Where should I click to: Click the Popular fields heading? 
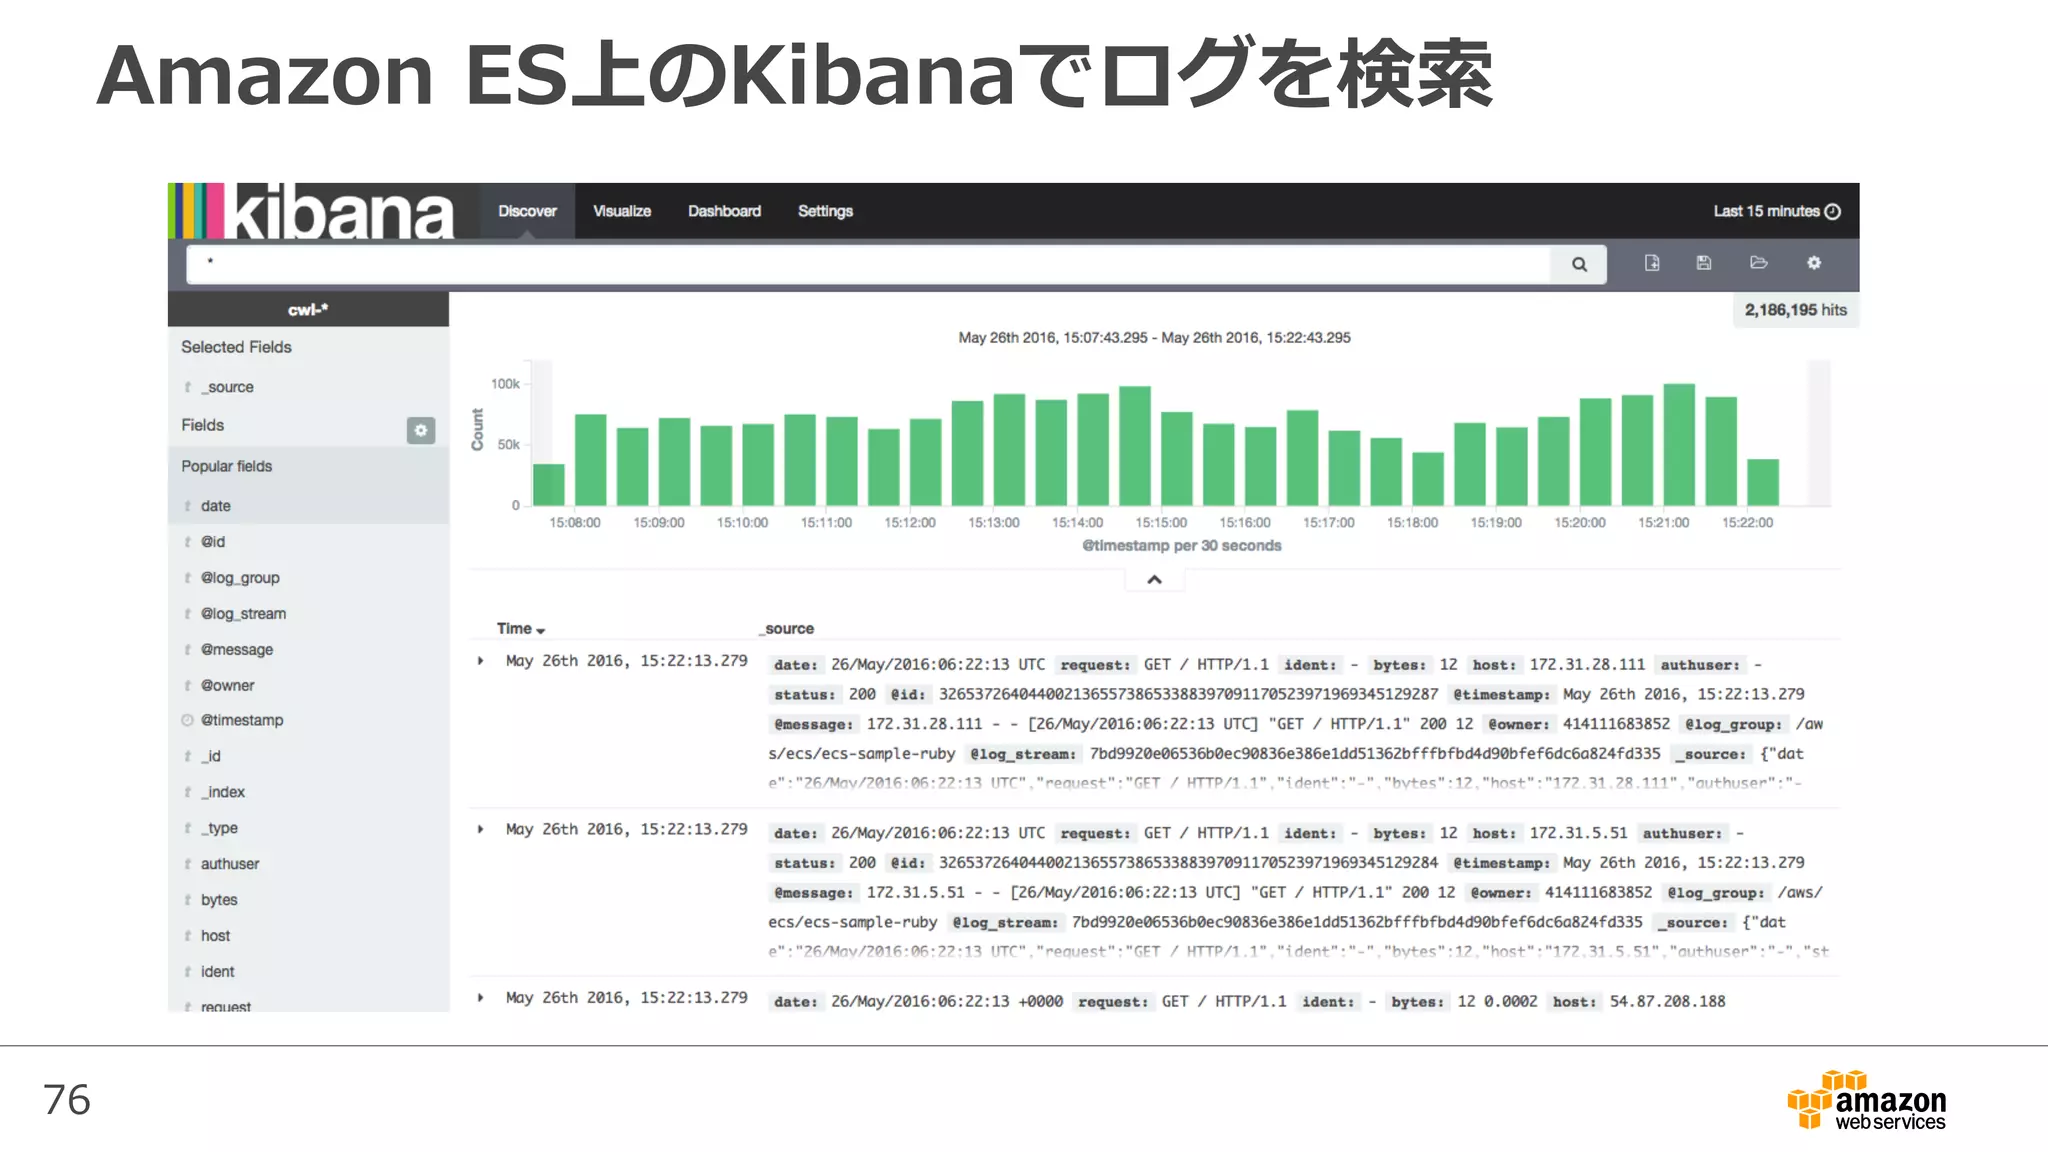coord(226,466)
